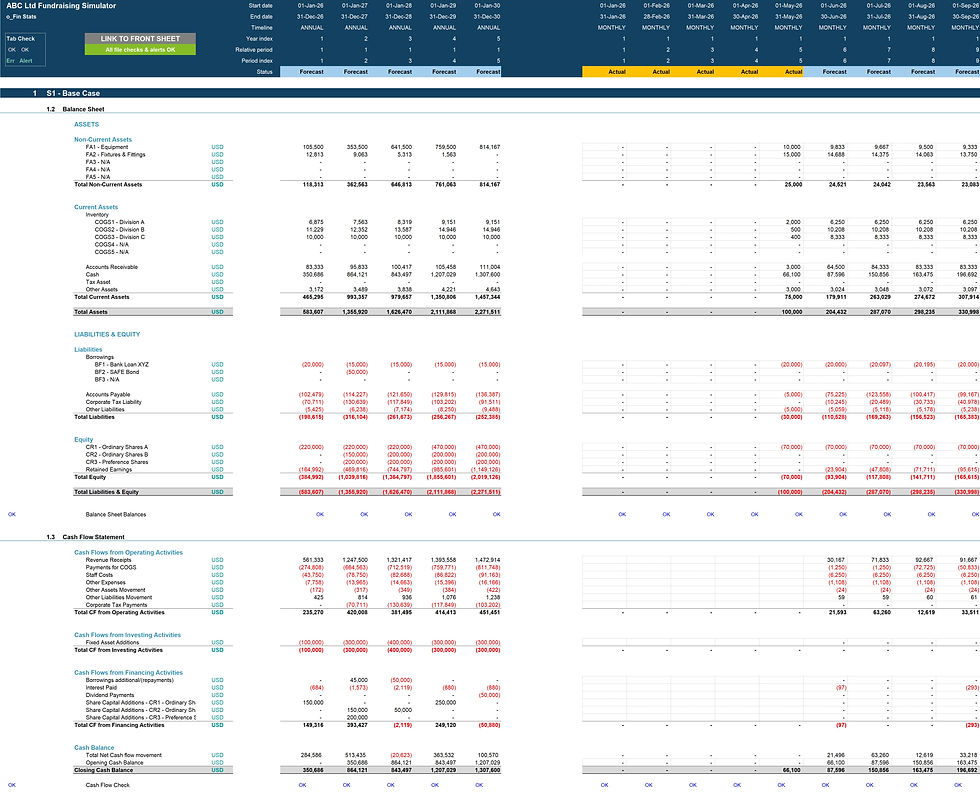Click Cash Flows from Operating Activities heading

[x=128, y=552]
